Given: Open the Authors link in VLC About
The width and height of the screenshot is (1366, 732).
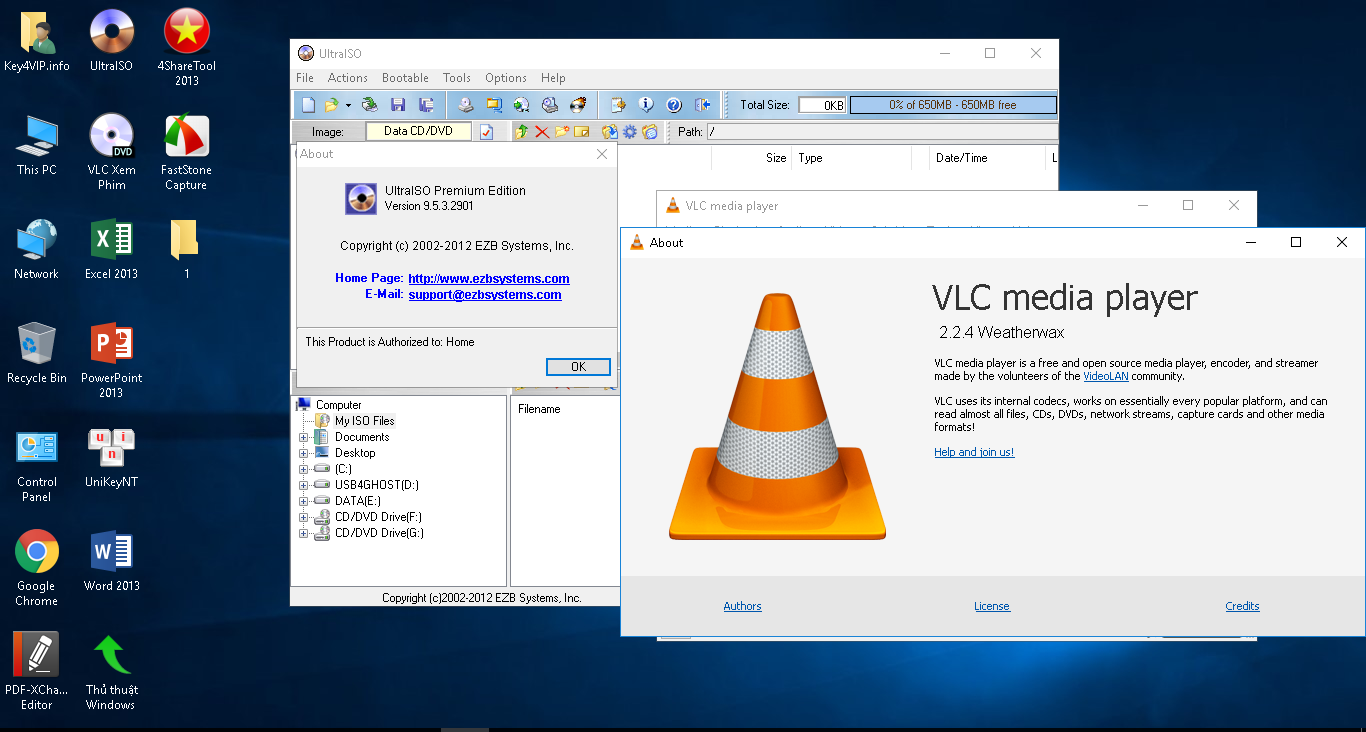Looking at the screenshot, I should (742, 606).
